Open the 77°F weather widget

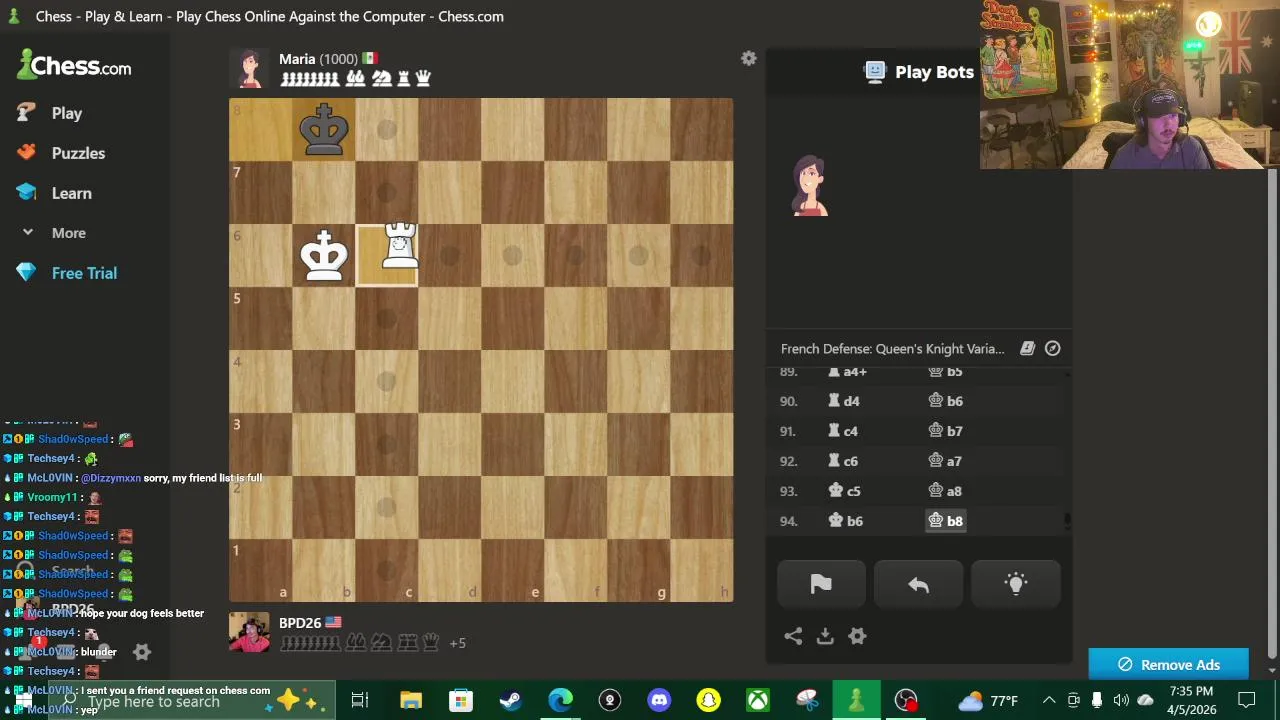(x=988, y=701)
